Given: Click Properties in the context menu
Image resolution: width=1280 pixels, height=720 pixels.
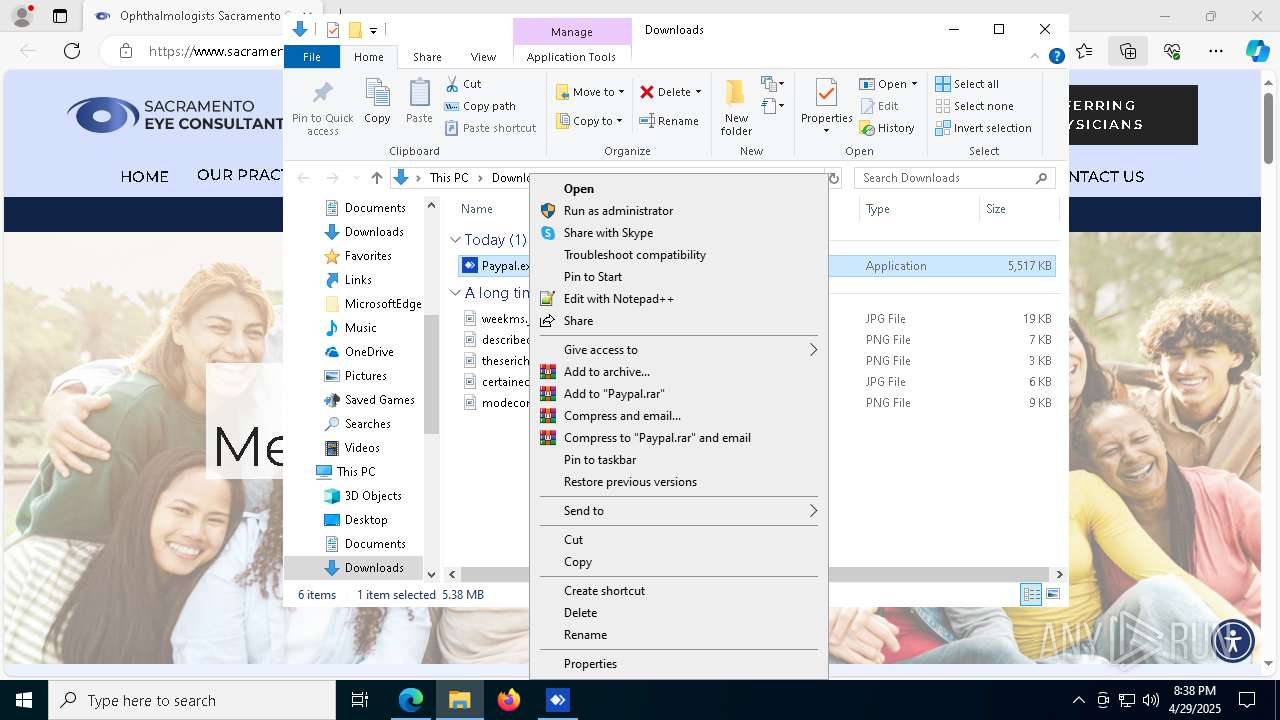Looking at the screenshot, I should pos(679,664).
